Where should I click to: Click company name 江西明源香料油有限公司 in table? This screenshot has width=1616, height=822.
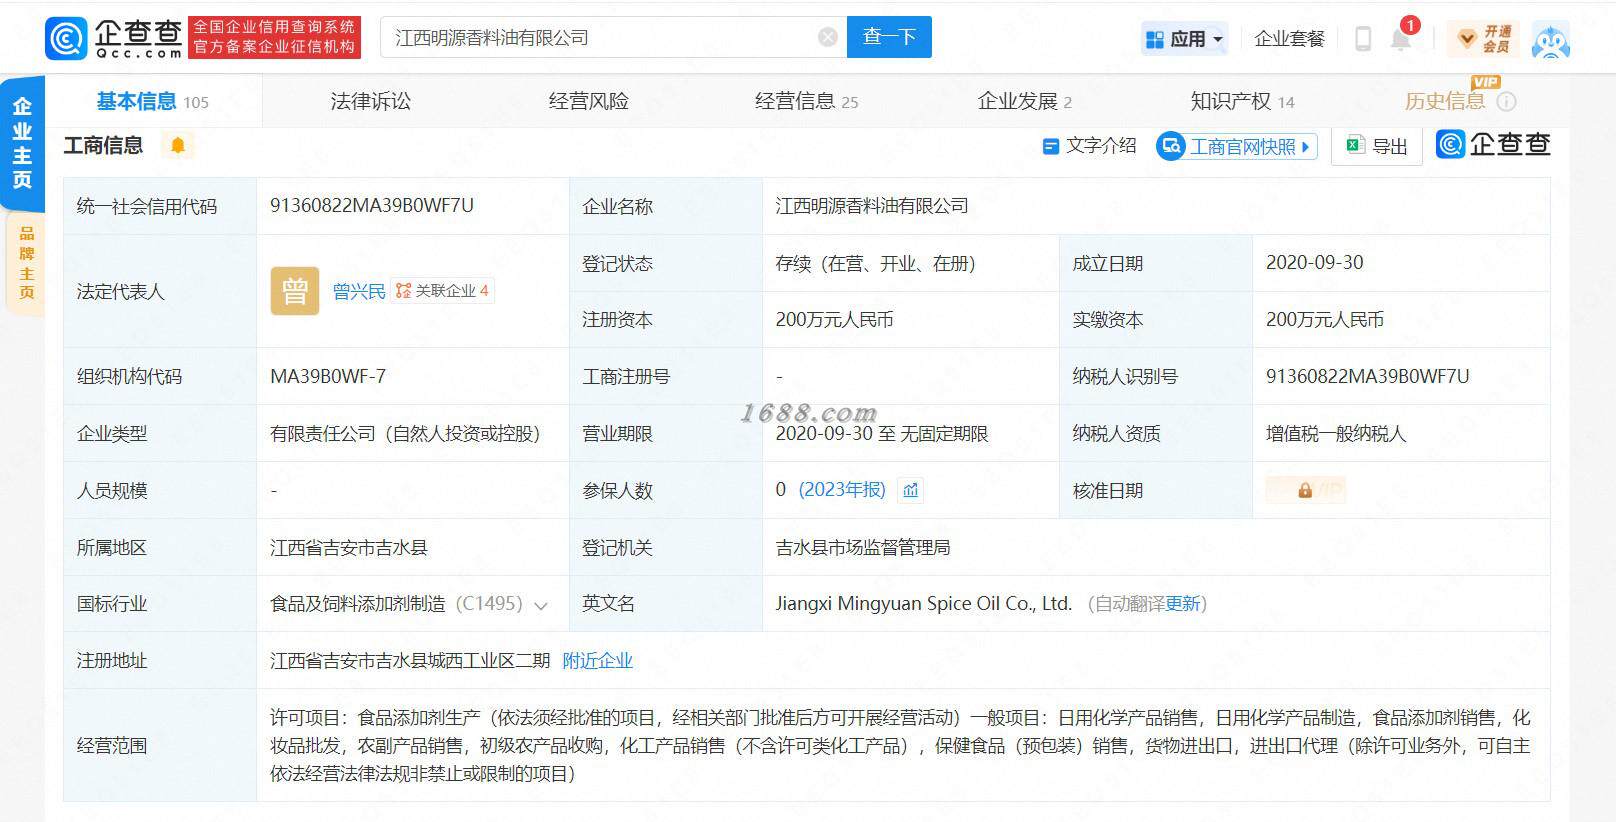(x=872, y=206)
